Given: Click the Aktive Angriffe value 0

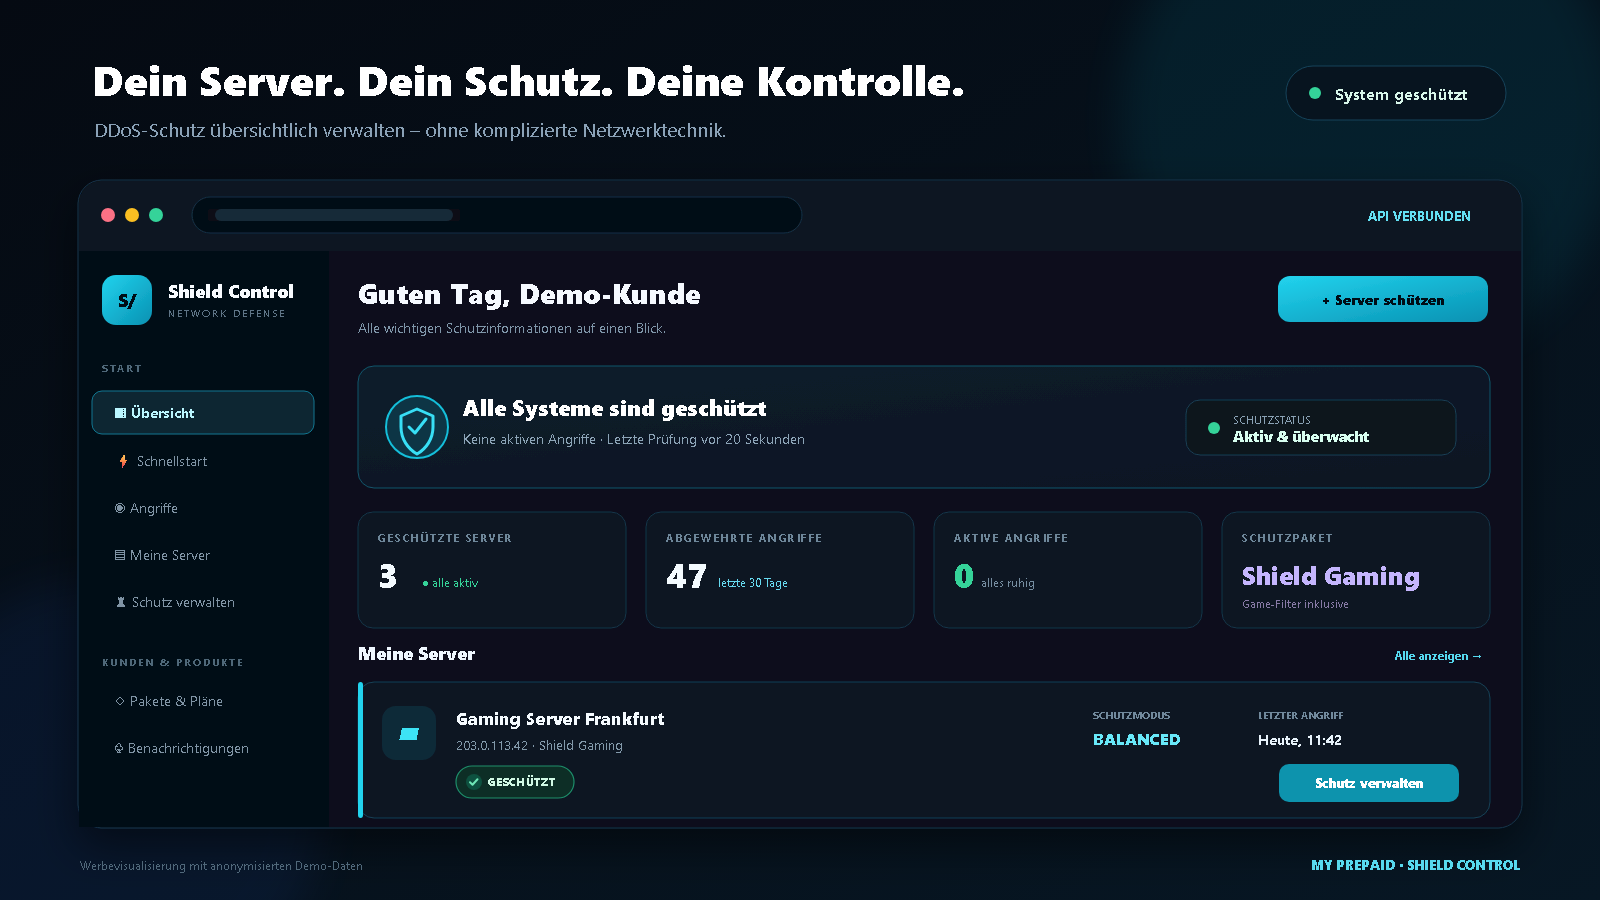Looking at the screenshot, I should pos(964,576).
